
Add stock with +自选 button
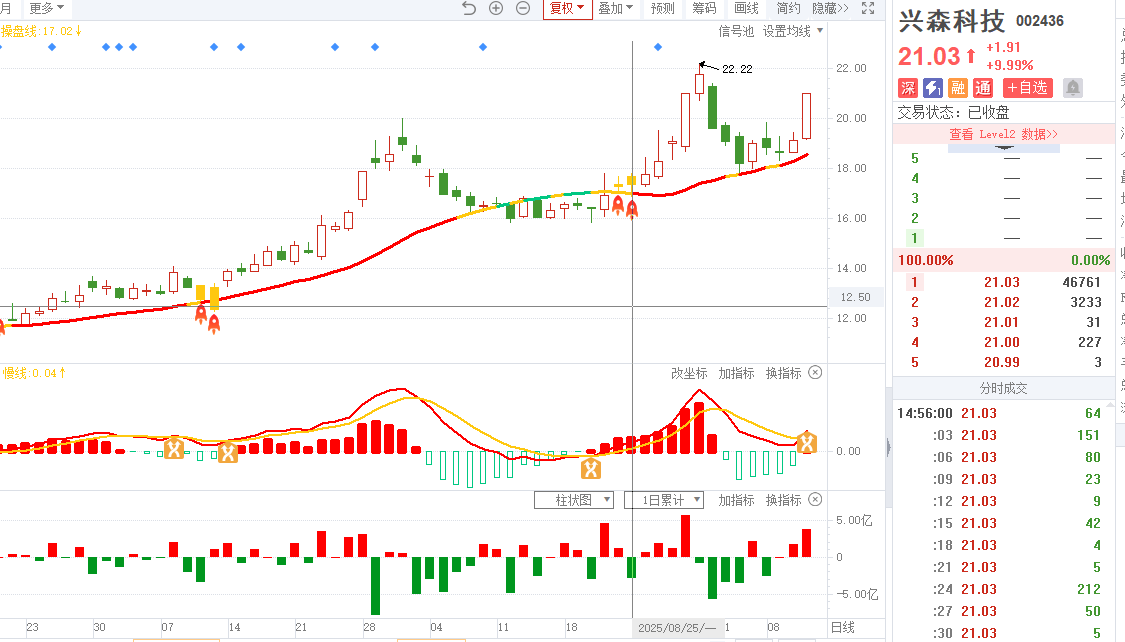(1027, 88)
